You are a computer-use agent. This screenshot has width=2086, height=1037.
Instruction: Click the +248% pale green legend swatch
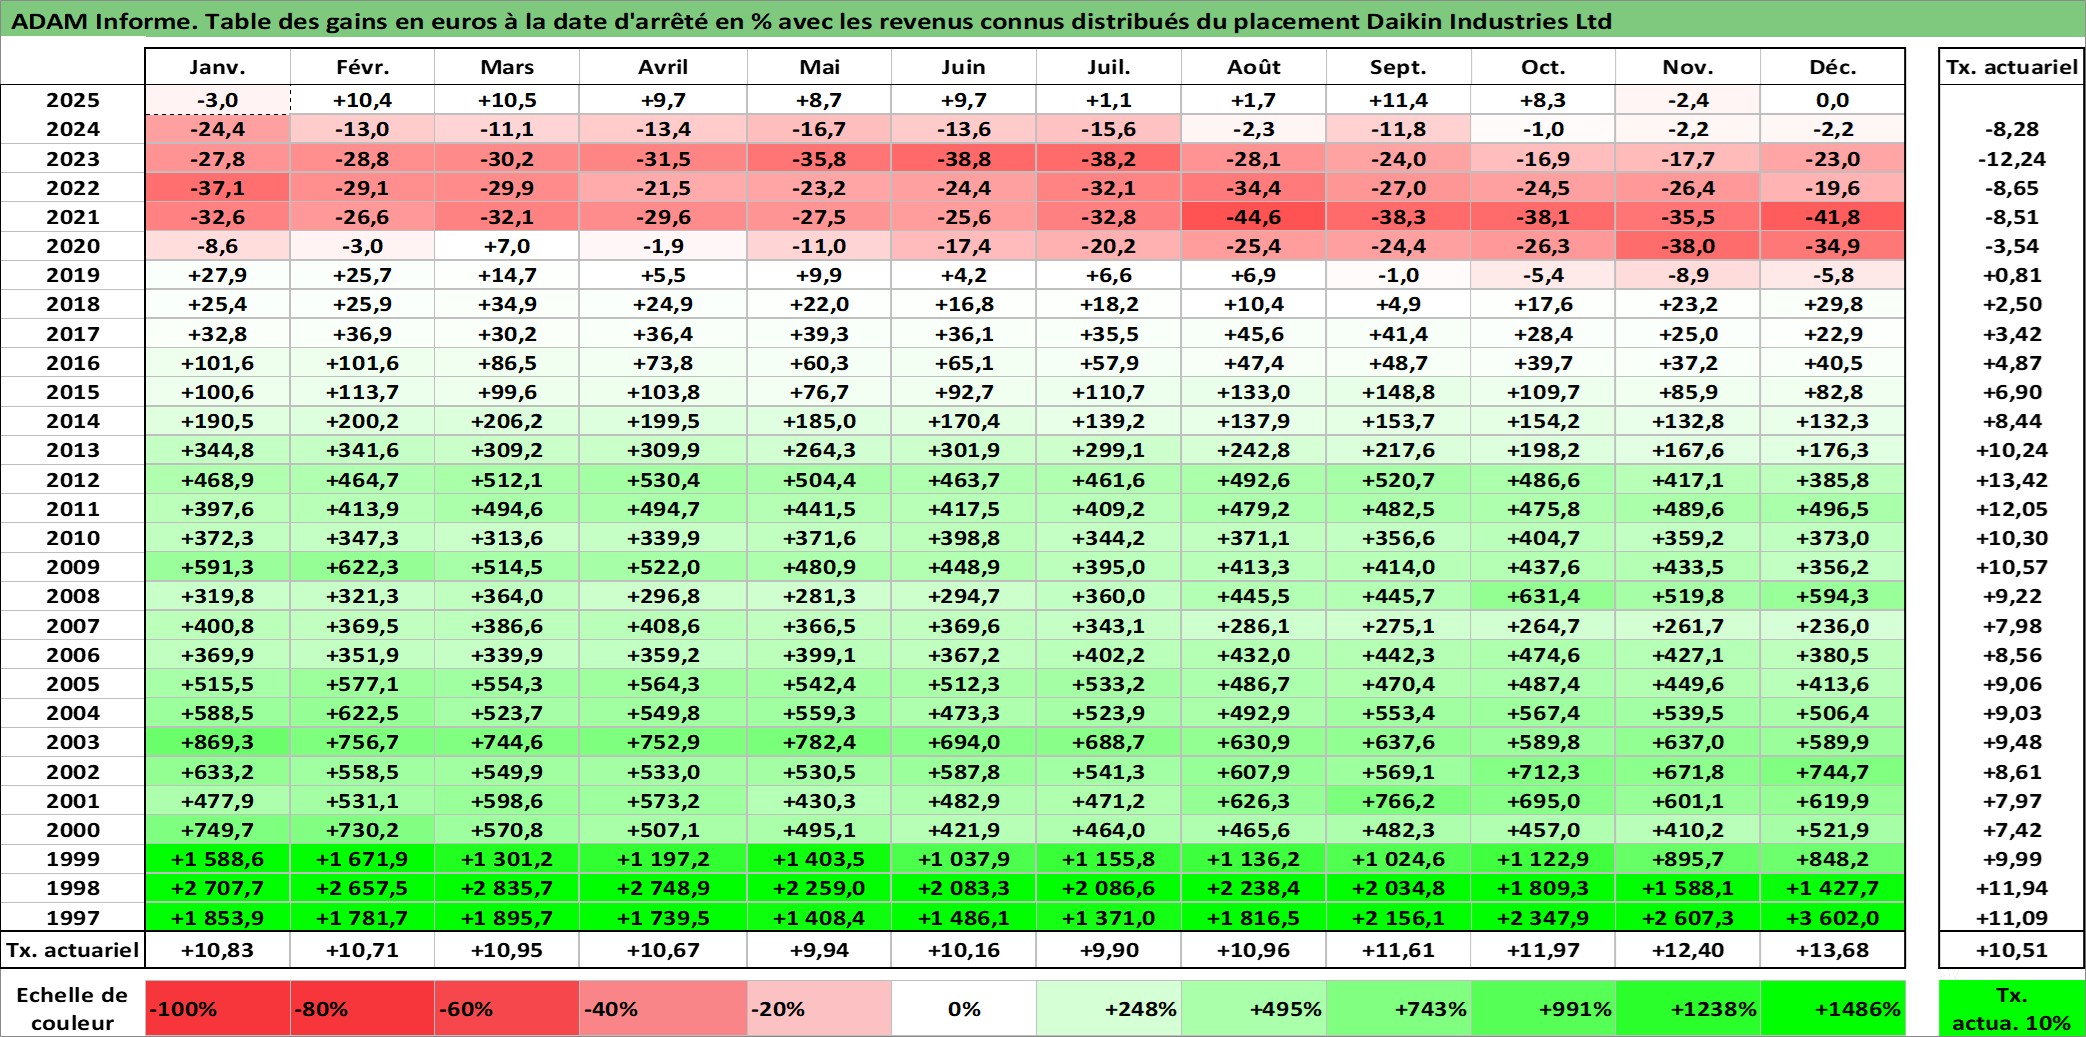click(x=1109, y=1008)
